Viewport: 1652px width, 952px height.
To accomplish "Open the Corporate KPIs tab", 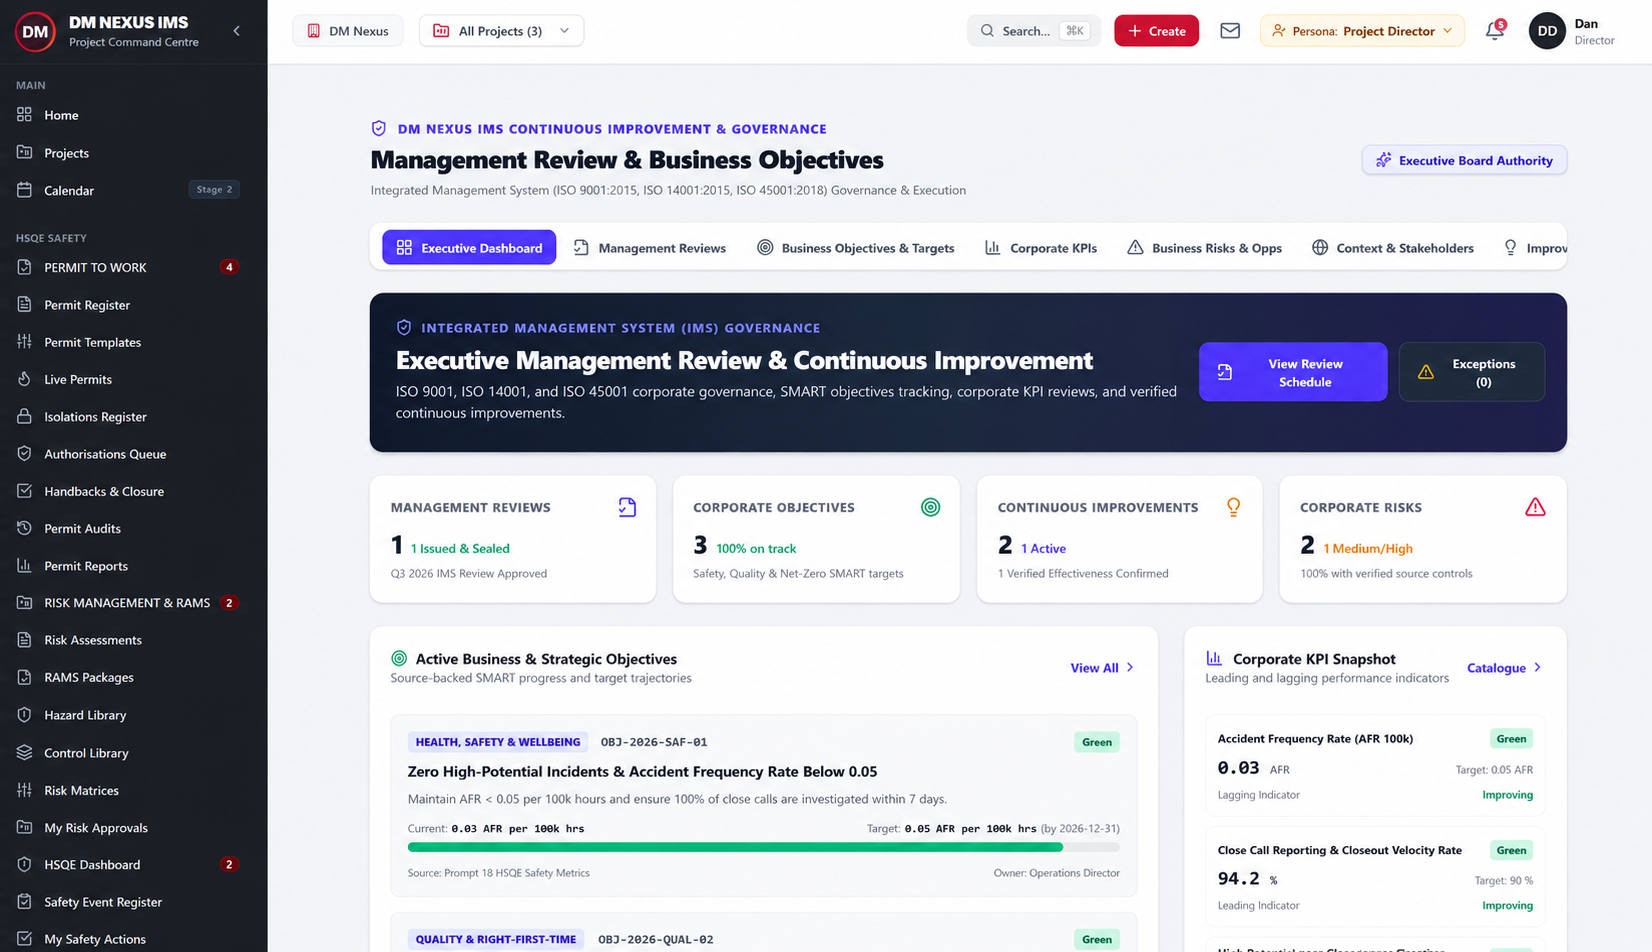I will click(x=1041, y=248).
